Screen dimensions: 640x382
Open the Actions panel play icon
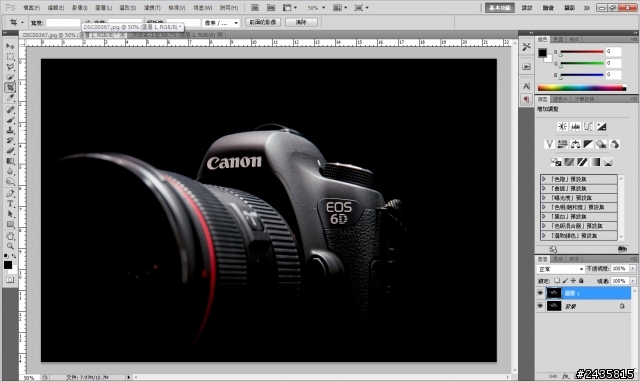[527, 67]
